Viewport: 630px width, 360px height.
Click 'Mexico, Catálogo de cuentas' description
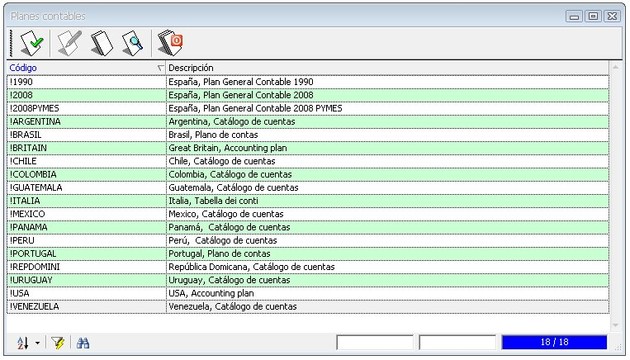226,214
